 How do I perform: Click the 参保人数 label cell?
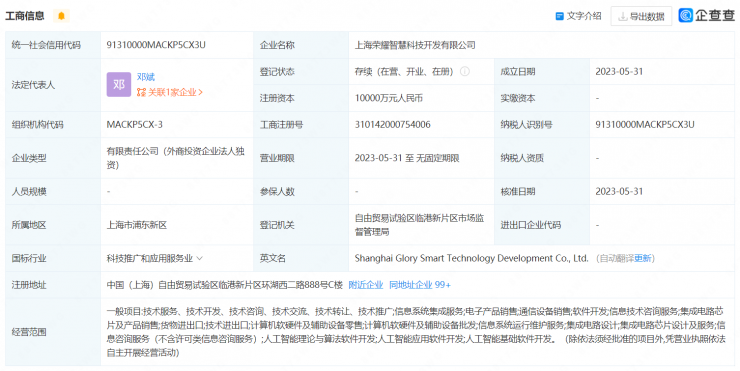(x=301, y=192)
